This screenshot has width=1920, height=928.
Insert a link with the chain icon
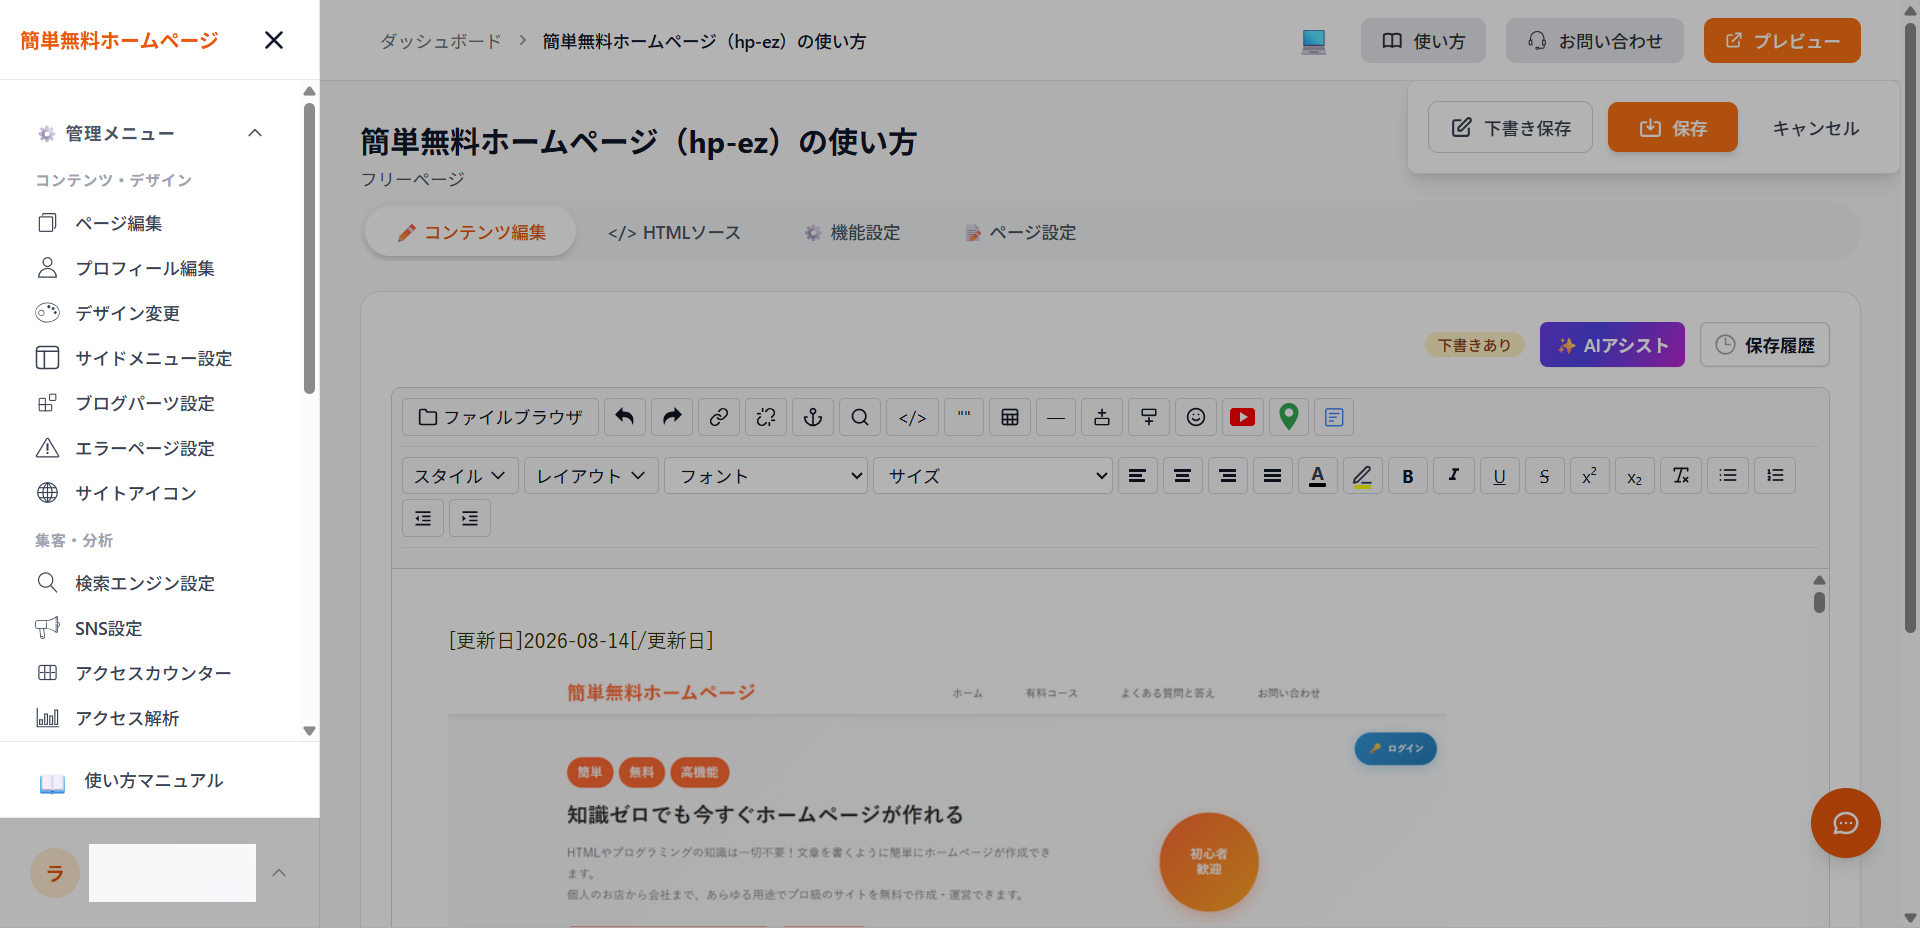pos(719,417)
